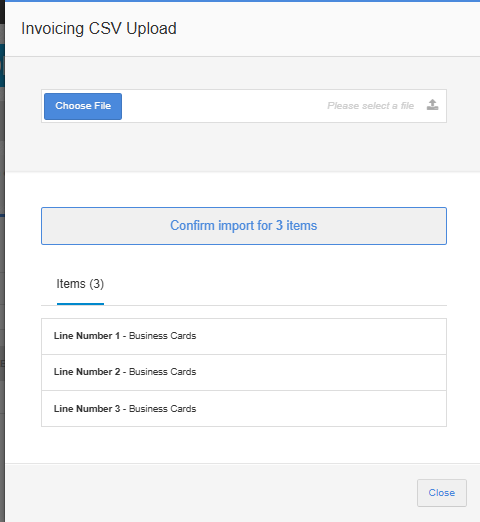The width and height of the screenshot is (480, 522).
Task: Click the bold 'Line Number 3' label
Action: click(87, 409)
